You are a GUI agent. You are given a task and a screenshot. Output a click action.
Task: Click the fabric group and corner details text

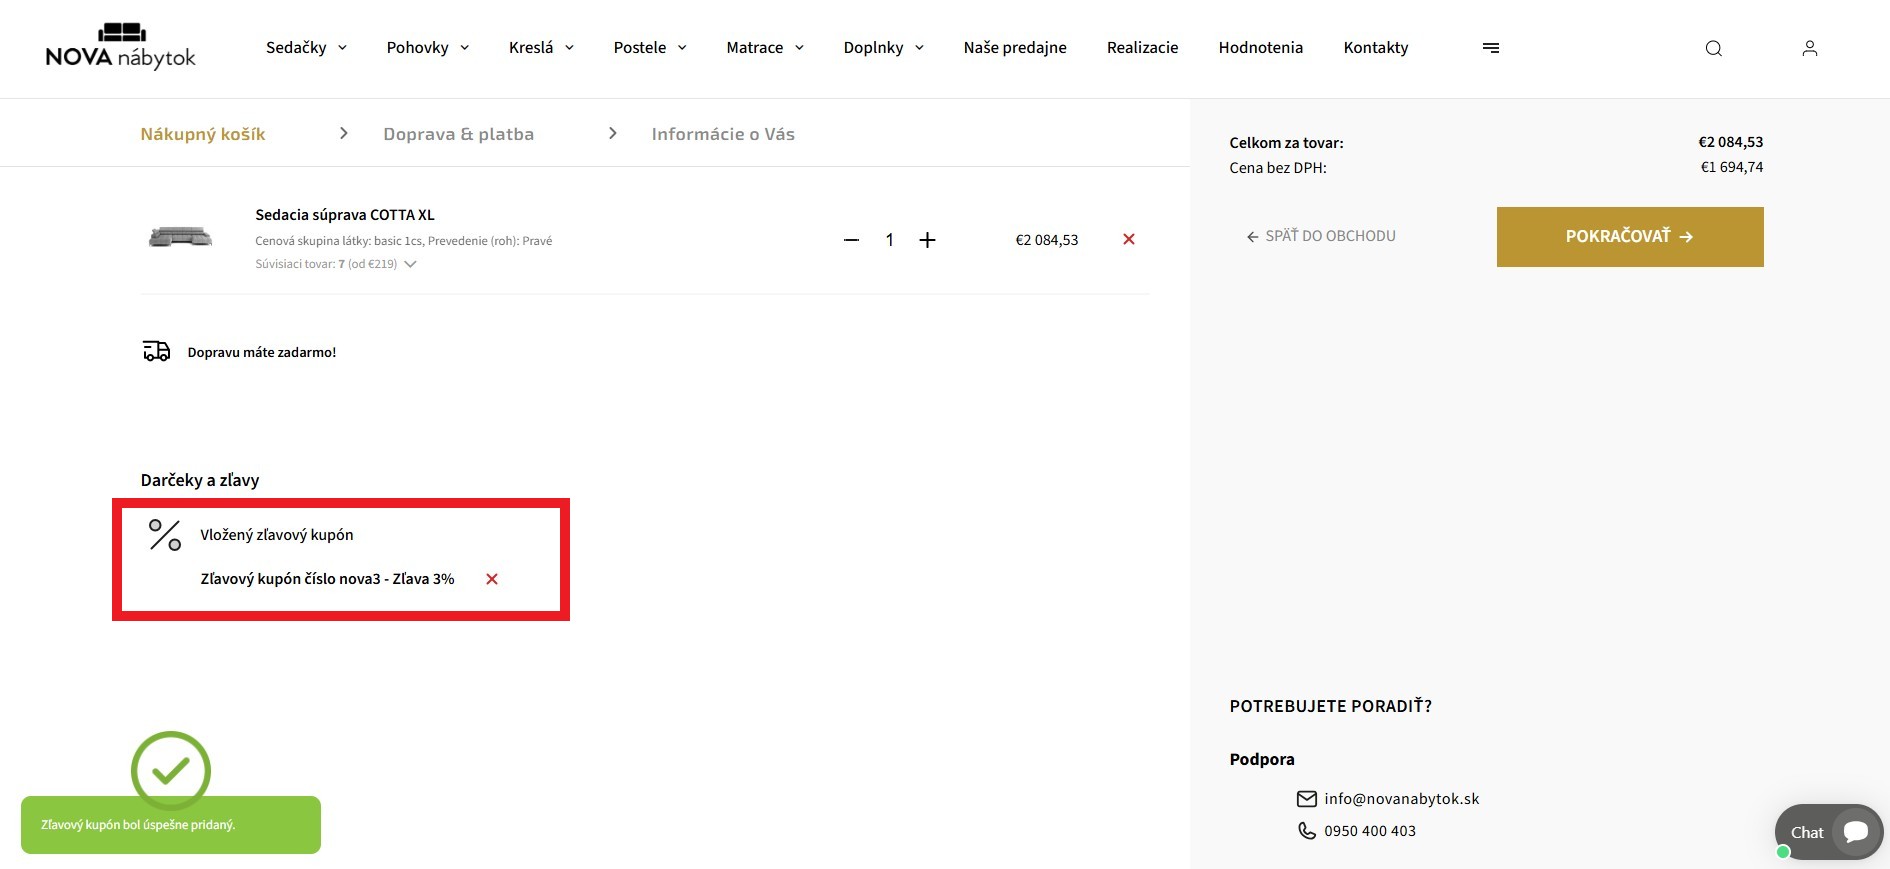404,241
